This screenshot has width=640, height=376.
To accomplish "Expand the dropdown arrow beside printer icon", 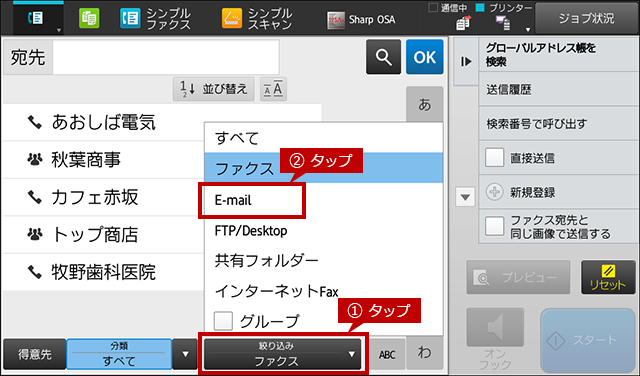I will click(x=528, y=29).
